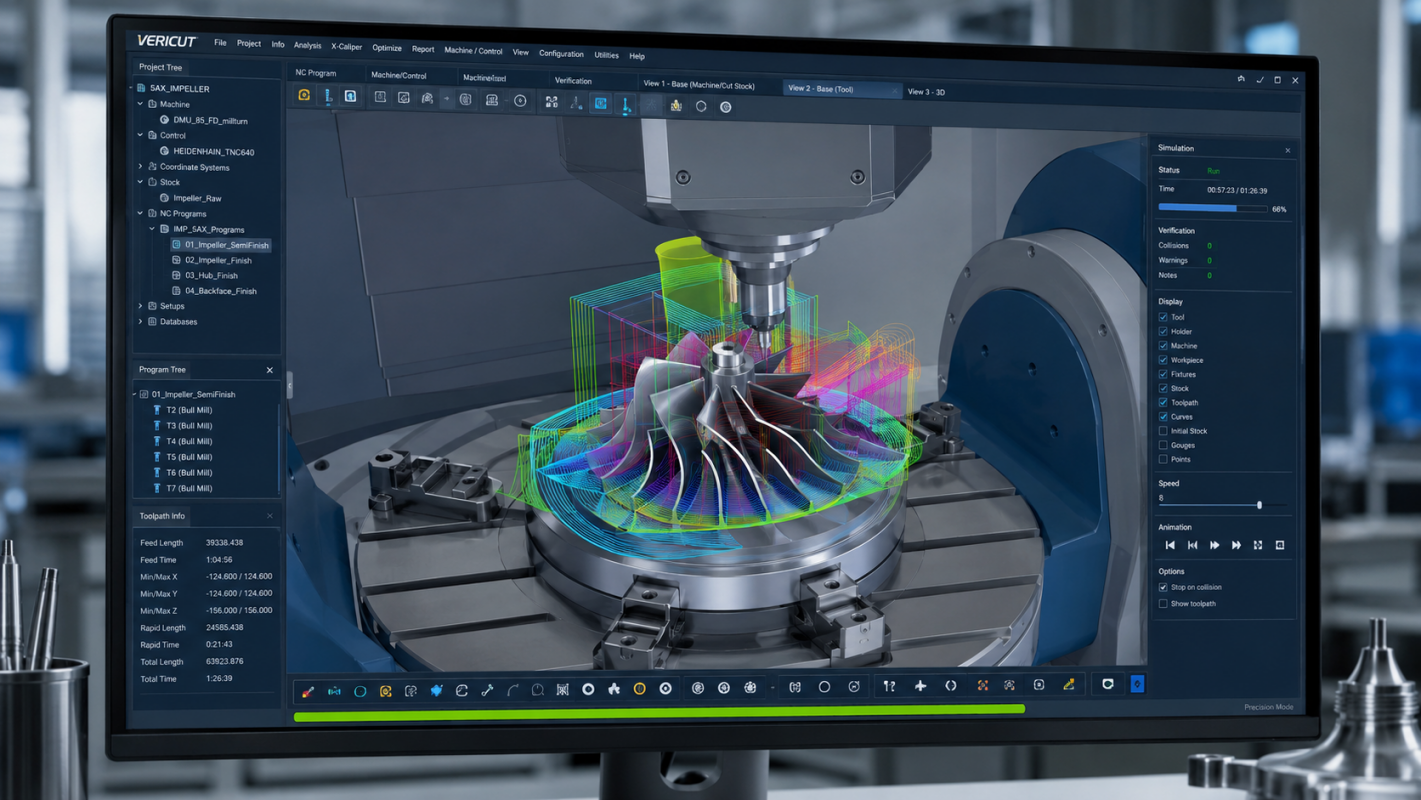This screenshot has width=1421, height=800.
Task: Click the last square icon in Animation controls
Action: pos(1280,545)
